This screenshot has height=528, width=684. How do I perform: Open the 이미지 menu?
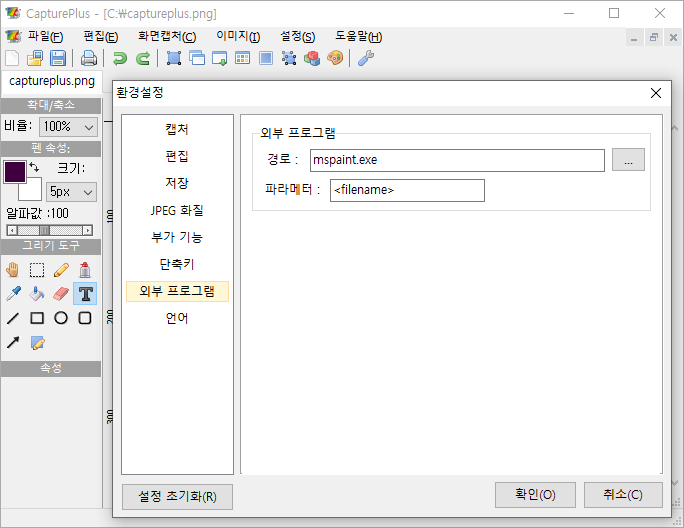[x=238, y=37]
